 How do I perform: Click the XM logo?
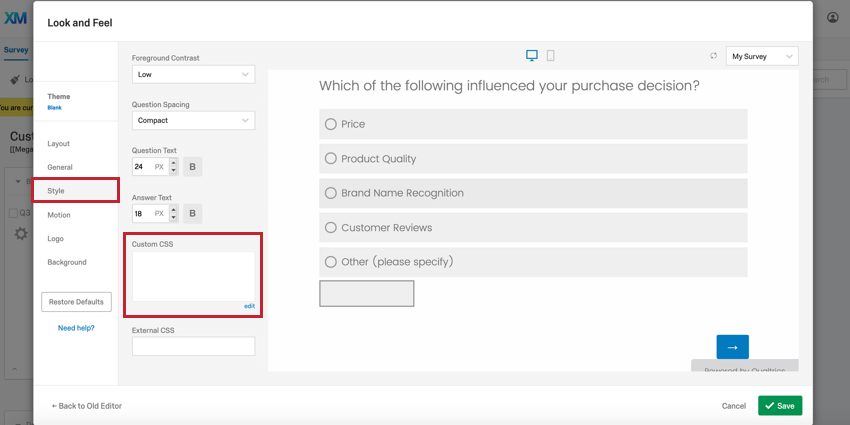[15, 17]
